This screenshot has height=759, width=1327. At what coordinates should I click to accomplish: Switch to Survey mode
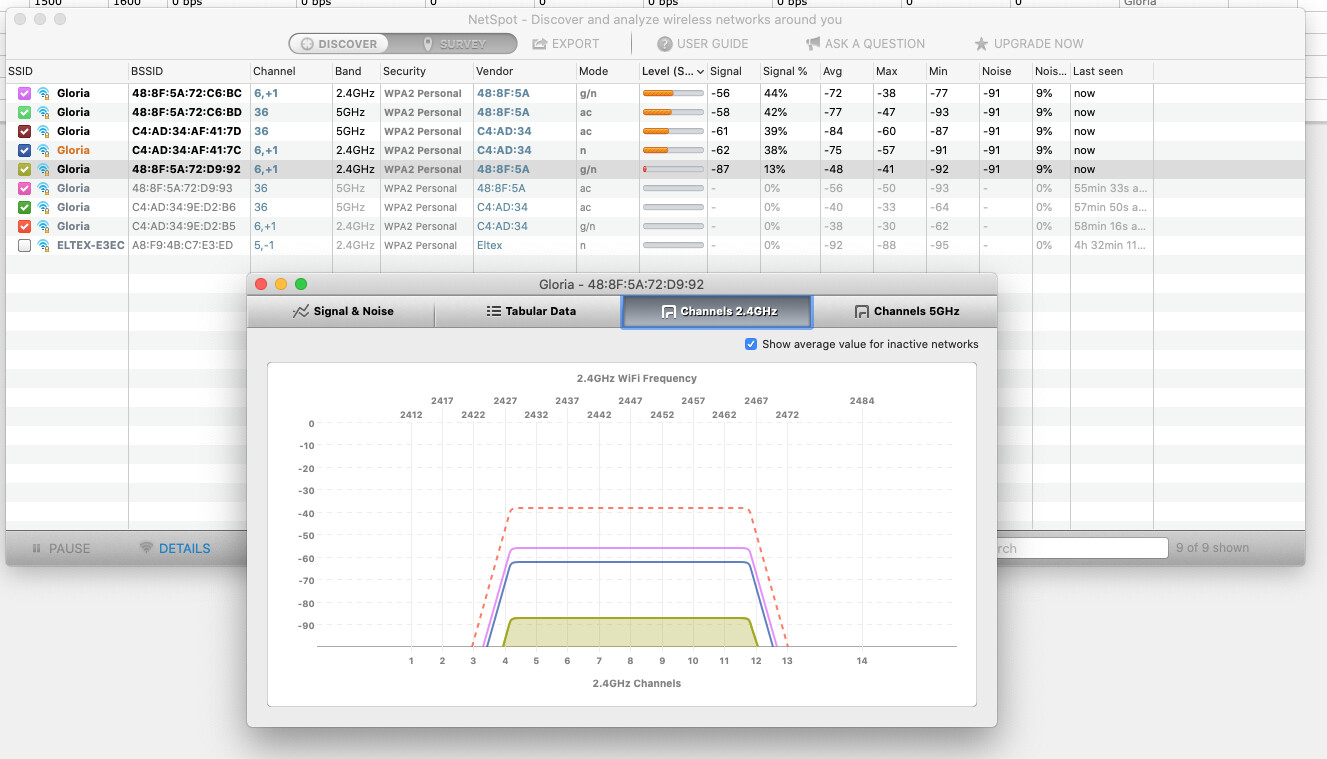[x=453, y=44]
